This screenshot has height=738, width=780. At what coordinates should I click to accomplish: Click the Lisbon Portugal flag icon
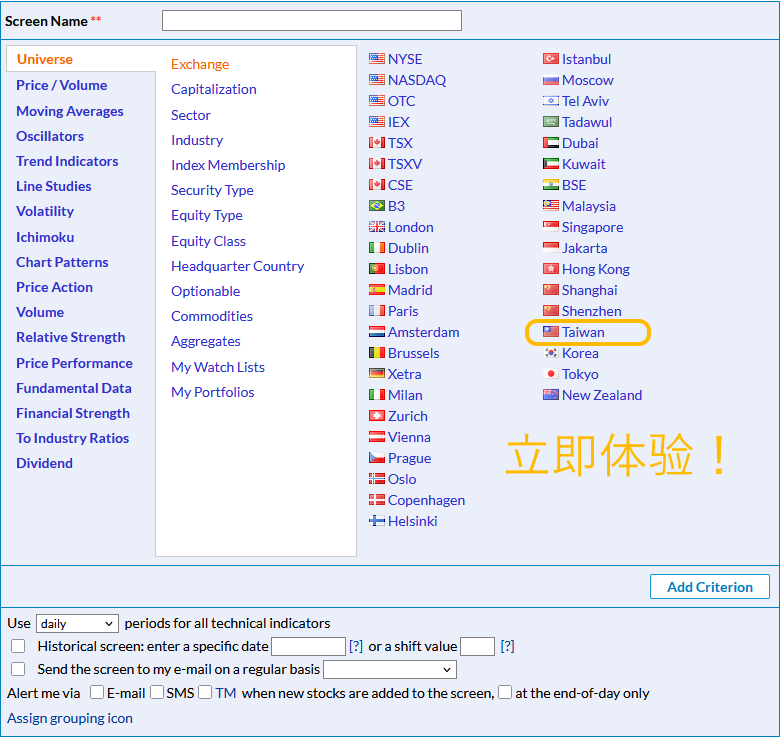click(x=377, y=269)
